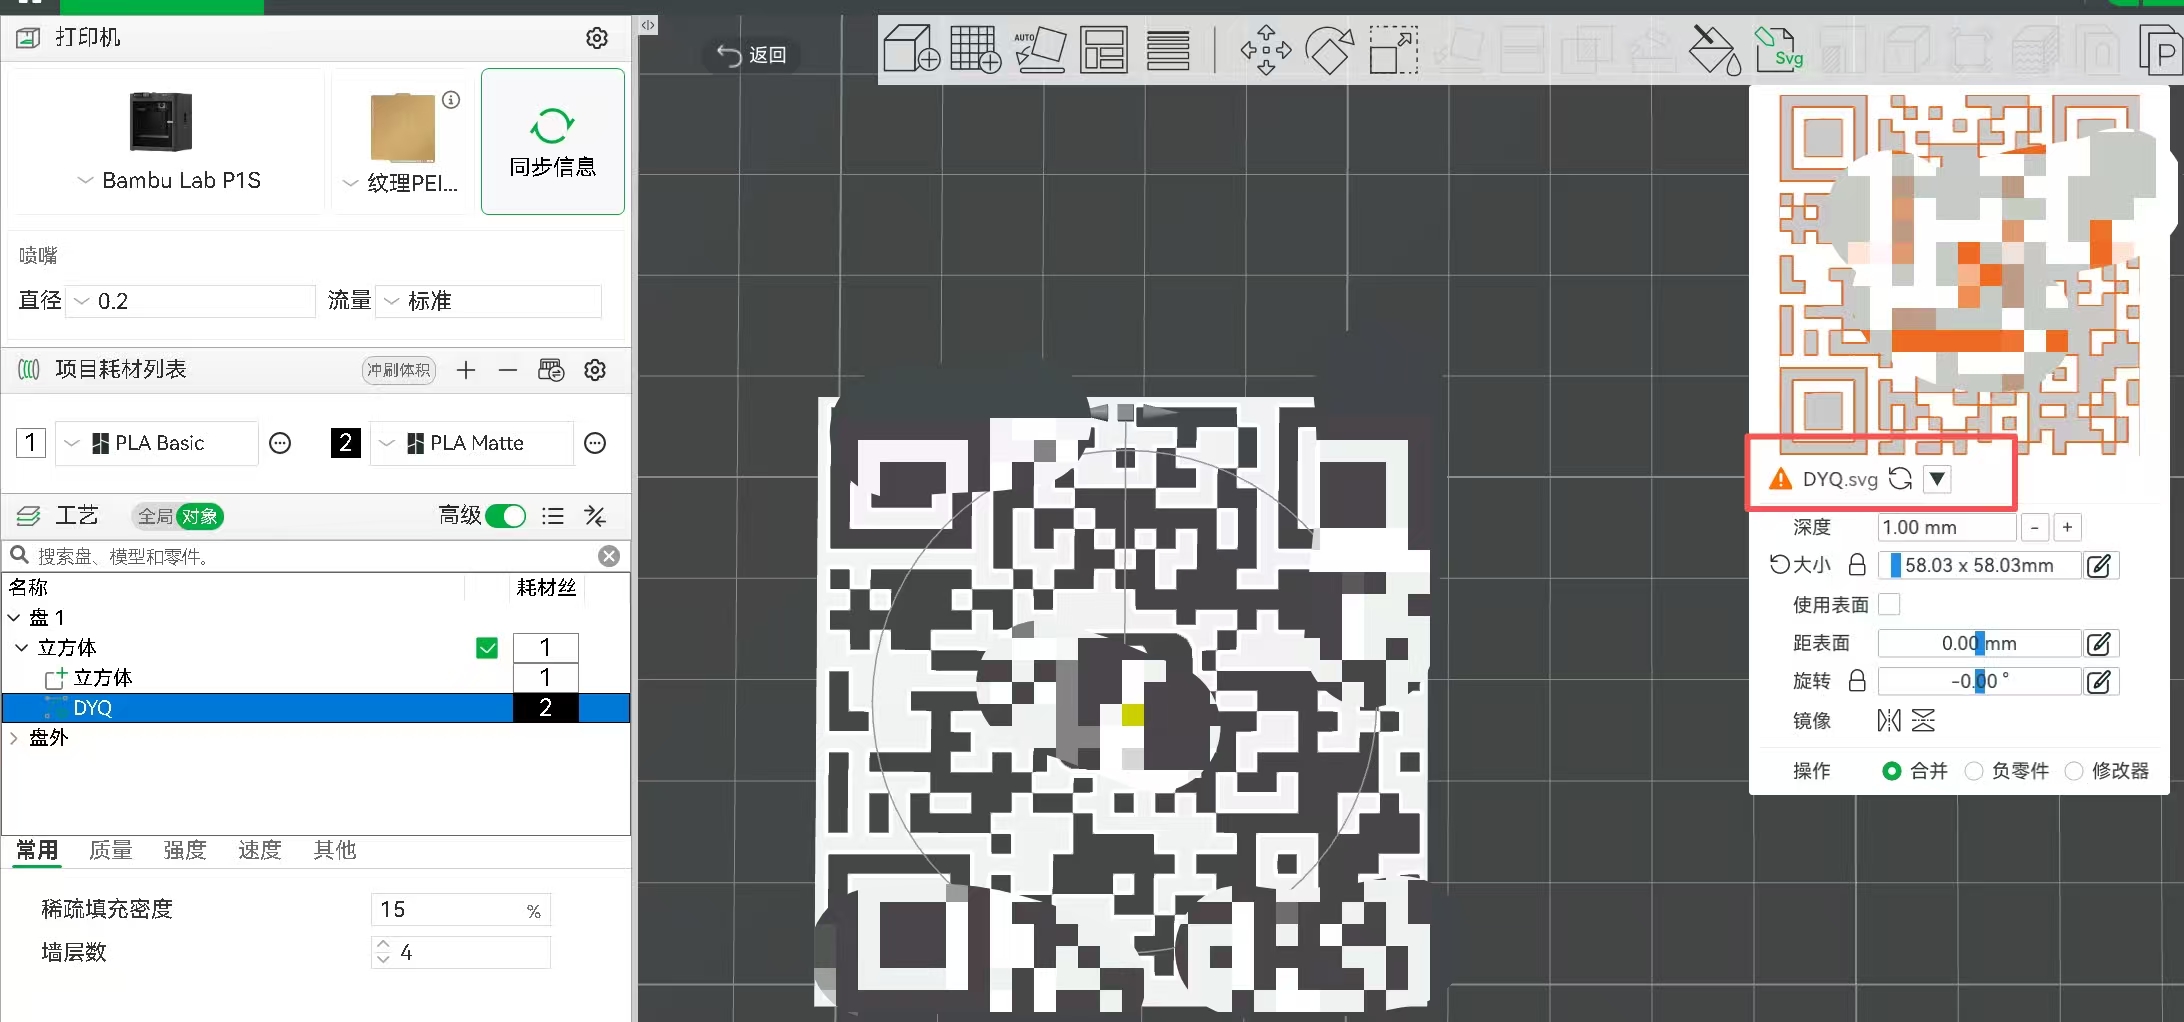Toggle the rotation lock icon

click(x=1857, y=681)
